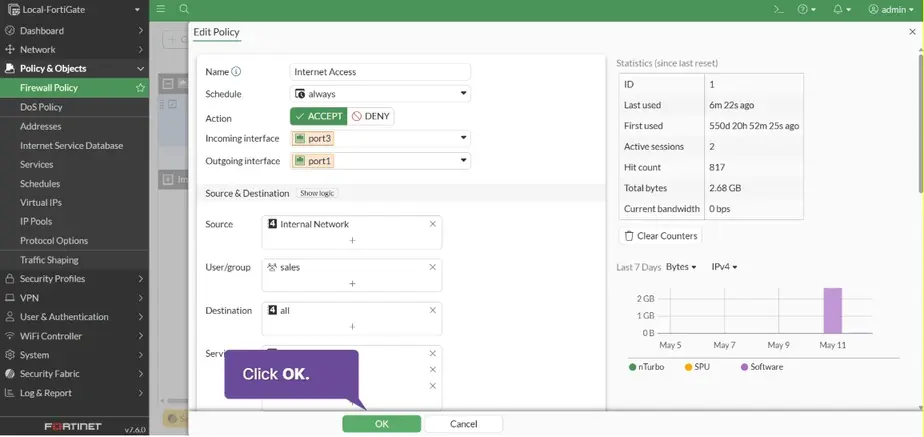The height and width of the screenshot is (437, 924).
Task: Remove the second Service entry
Action: tap(433, 370)
